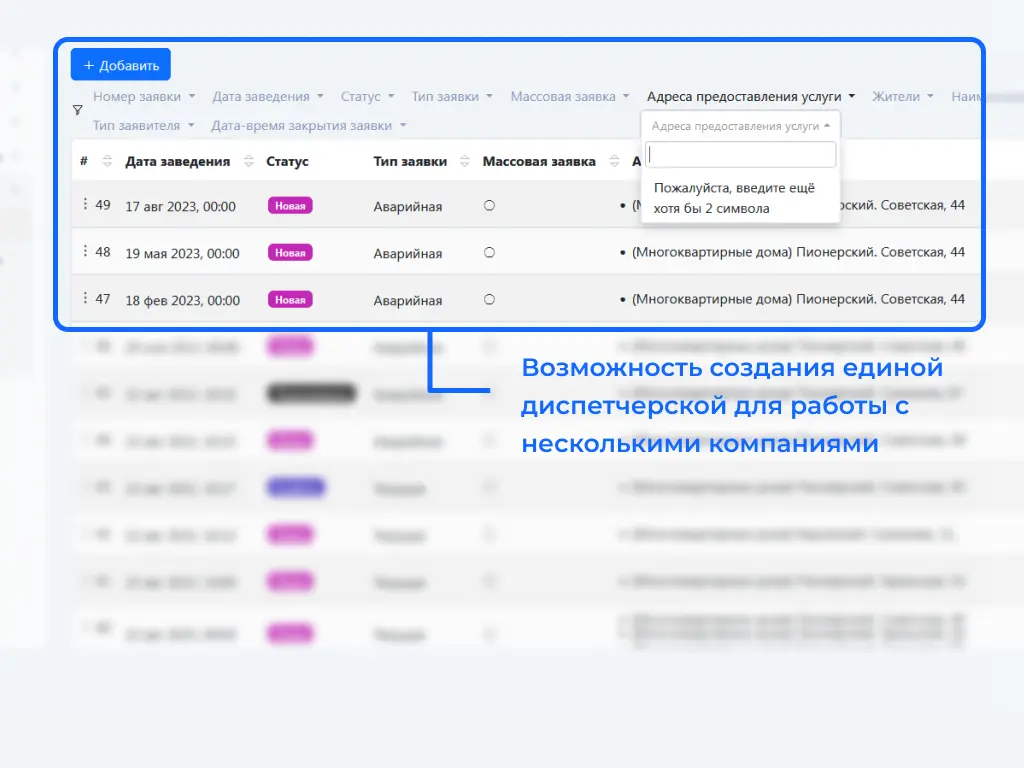Open the Жители filter dropdown
This screenshot has height=768, width=1024.
902,97
